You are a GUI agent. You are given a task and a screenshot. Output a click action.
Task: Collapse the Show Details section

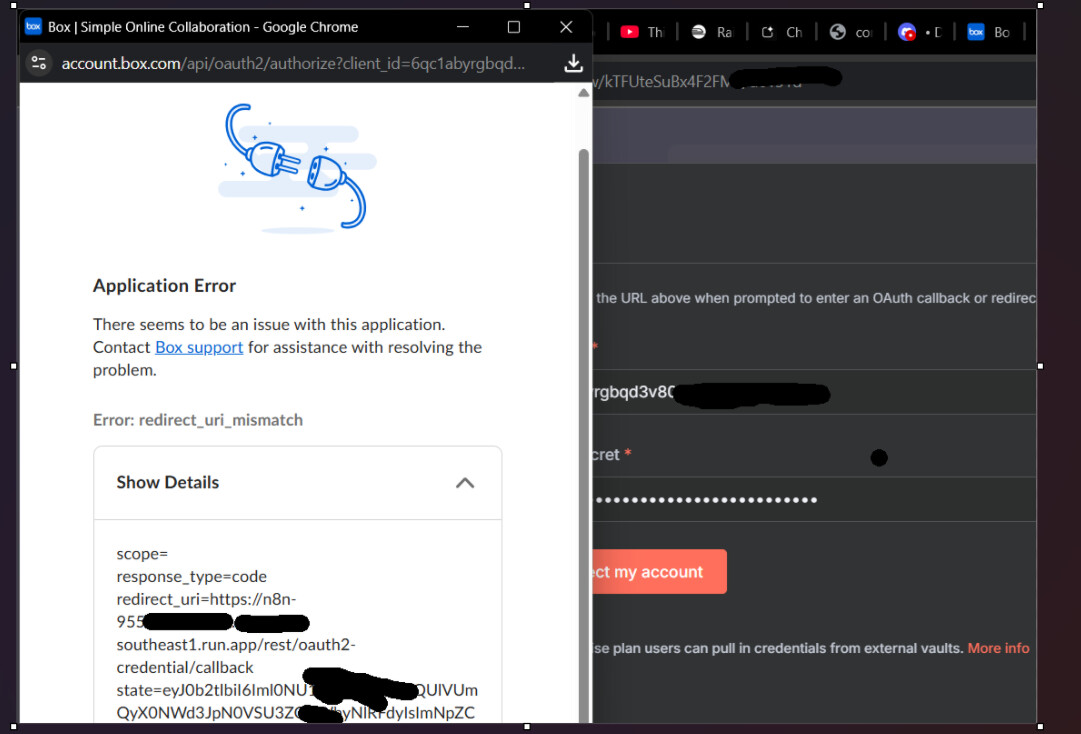(x=464, y=482)
